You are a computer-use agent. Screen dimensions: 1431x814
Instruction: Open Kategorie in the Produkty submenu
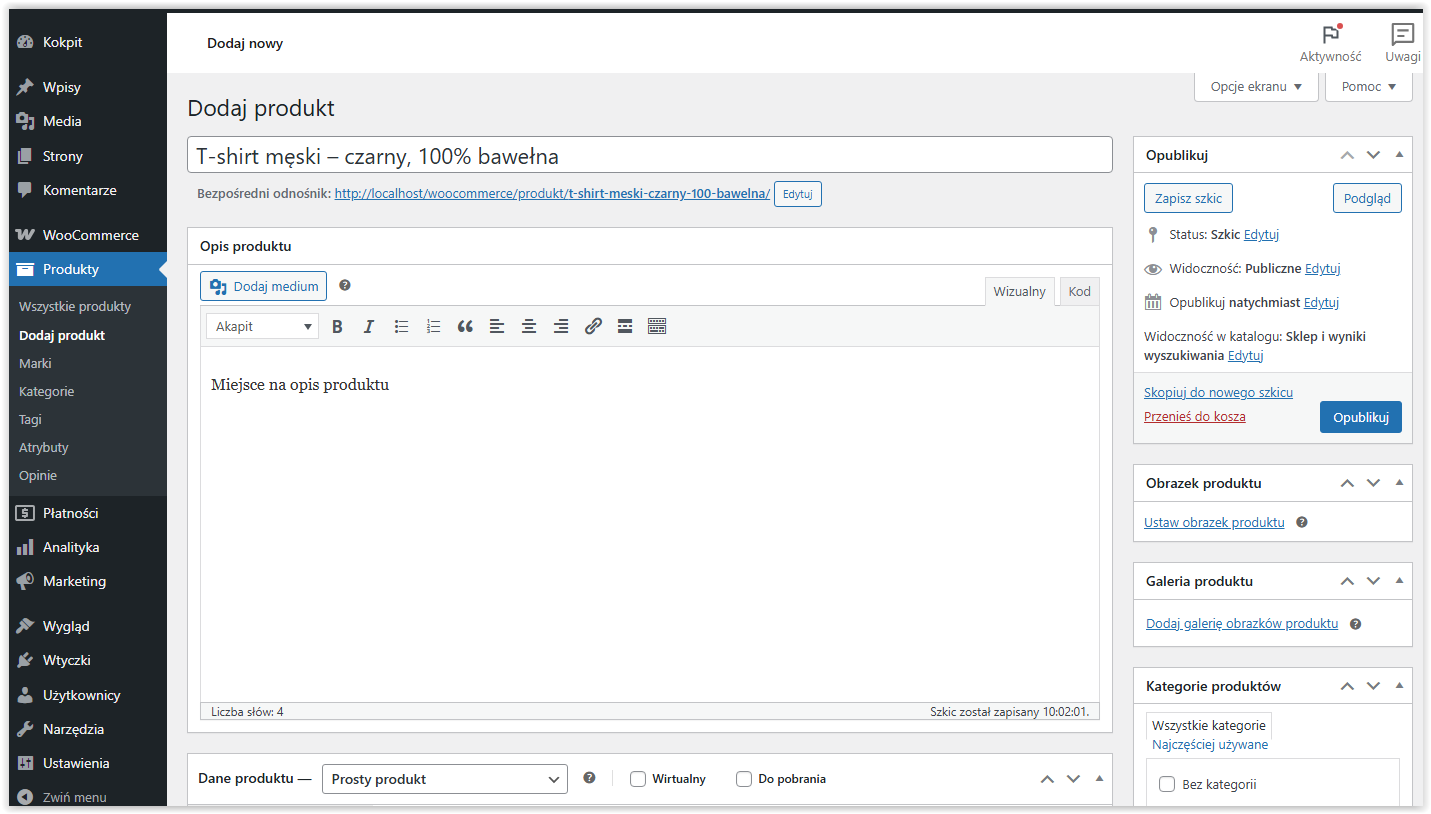point(46,391)
